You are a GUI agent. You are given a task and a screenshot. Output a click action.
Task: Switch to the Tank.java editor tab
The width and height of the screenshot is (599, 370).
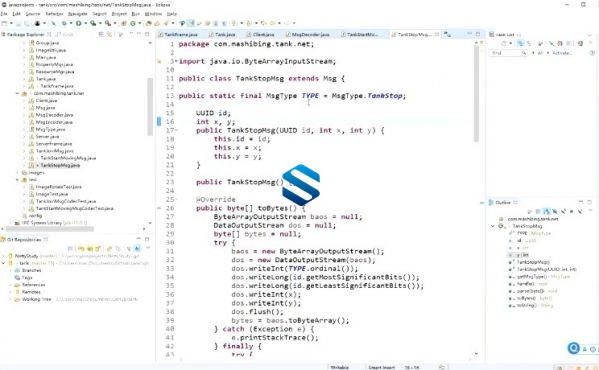point(225,34)
